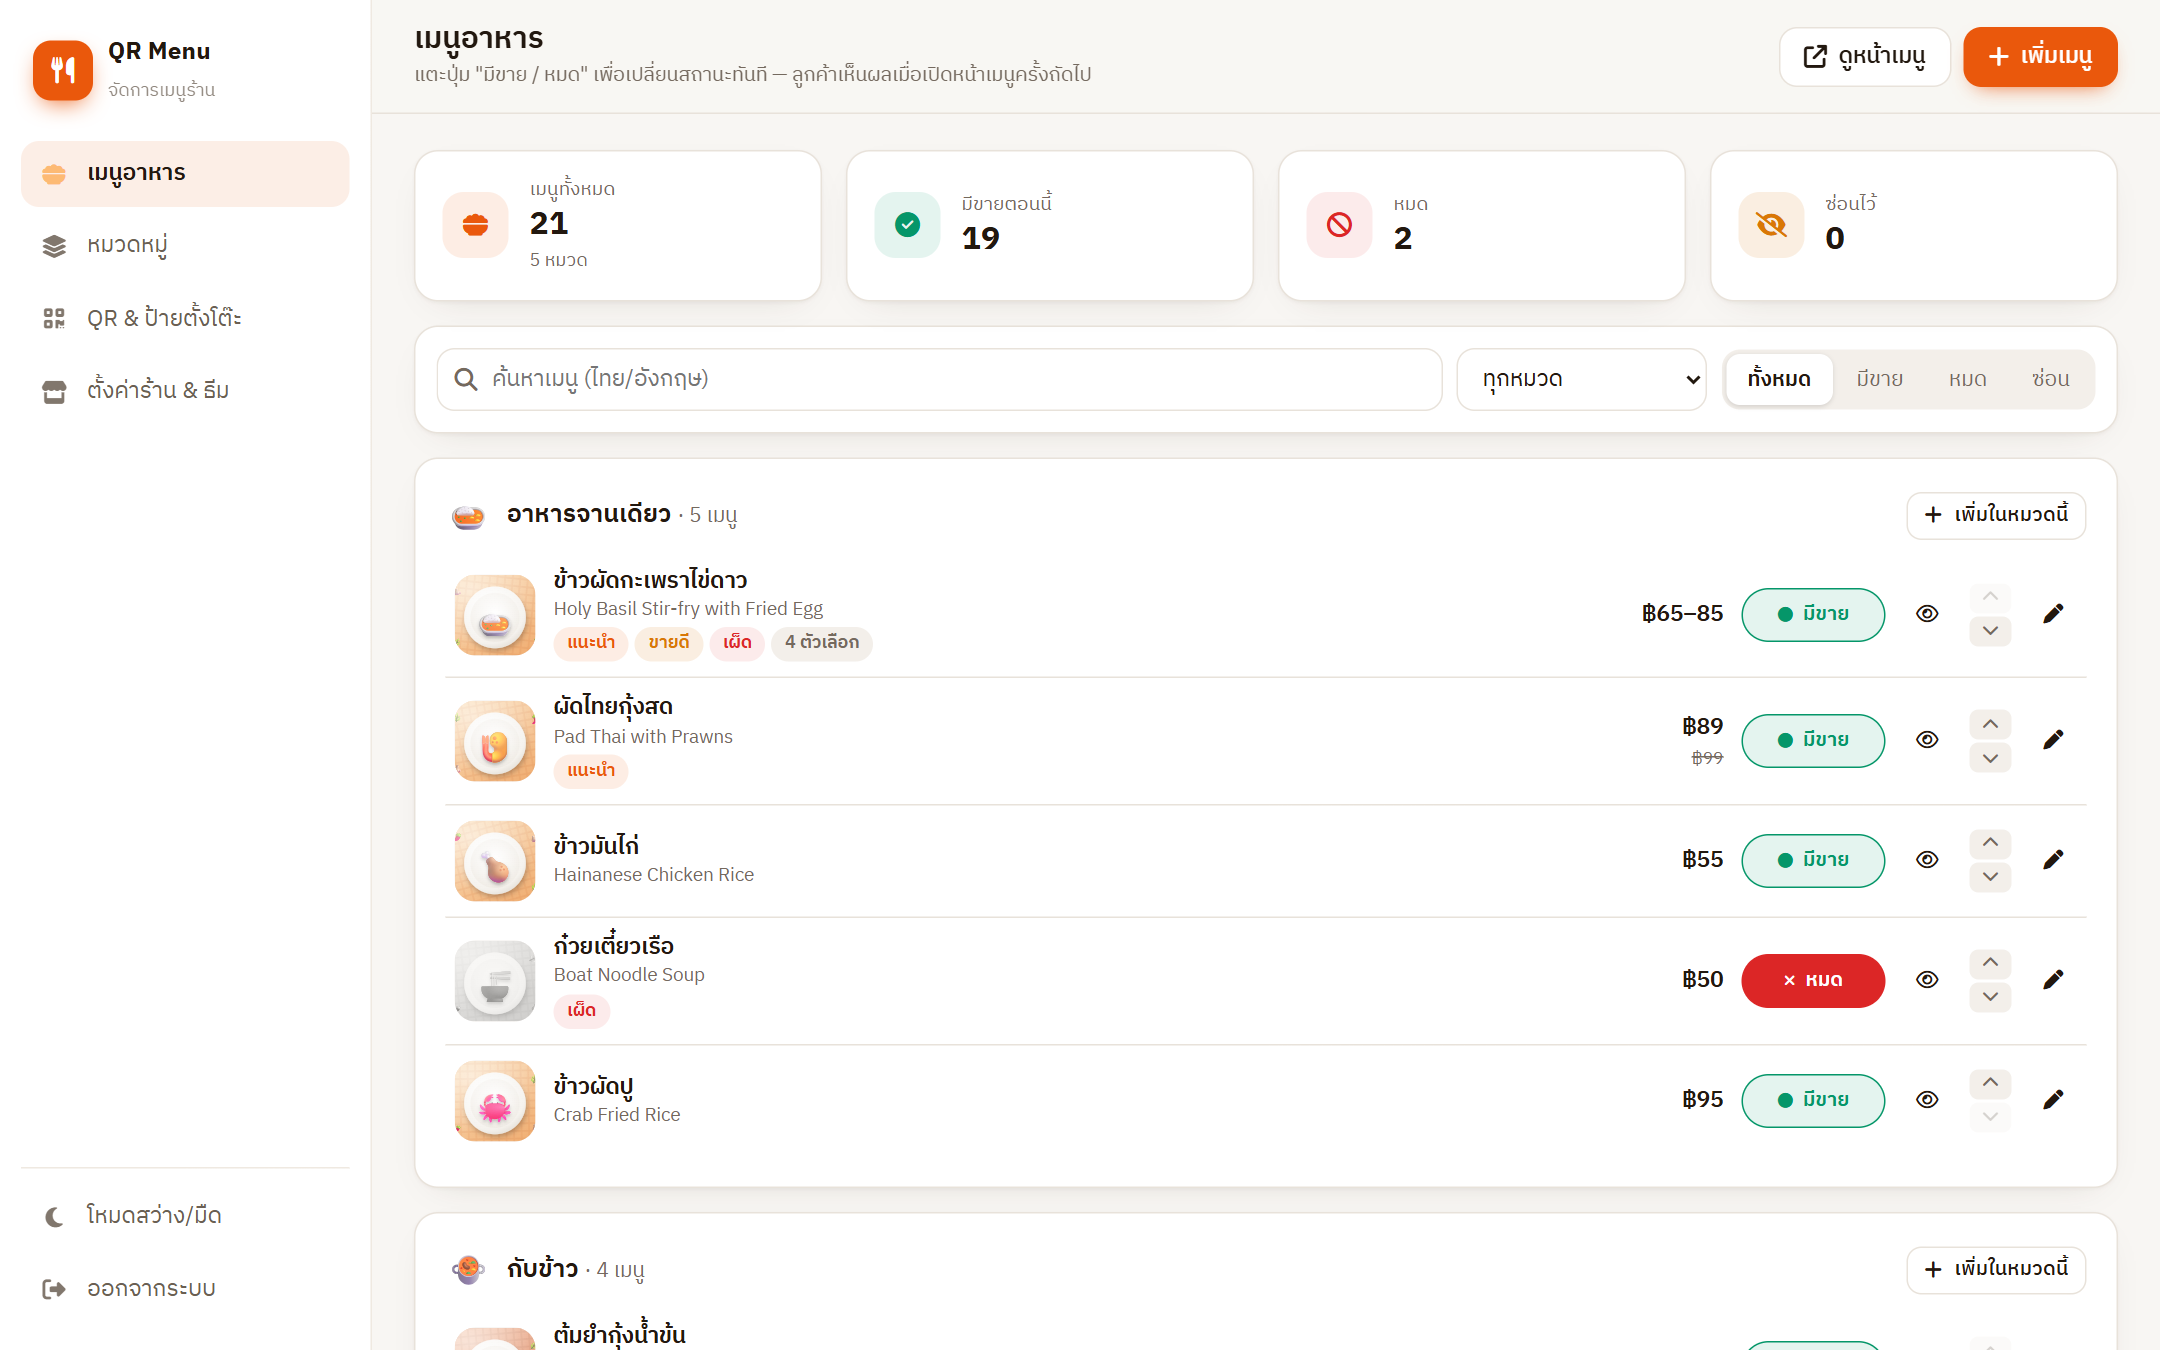Hide ข้าวผัดปู using eye icon

tap(1927, 1100)
